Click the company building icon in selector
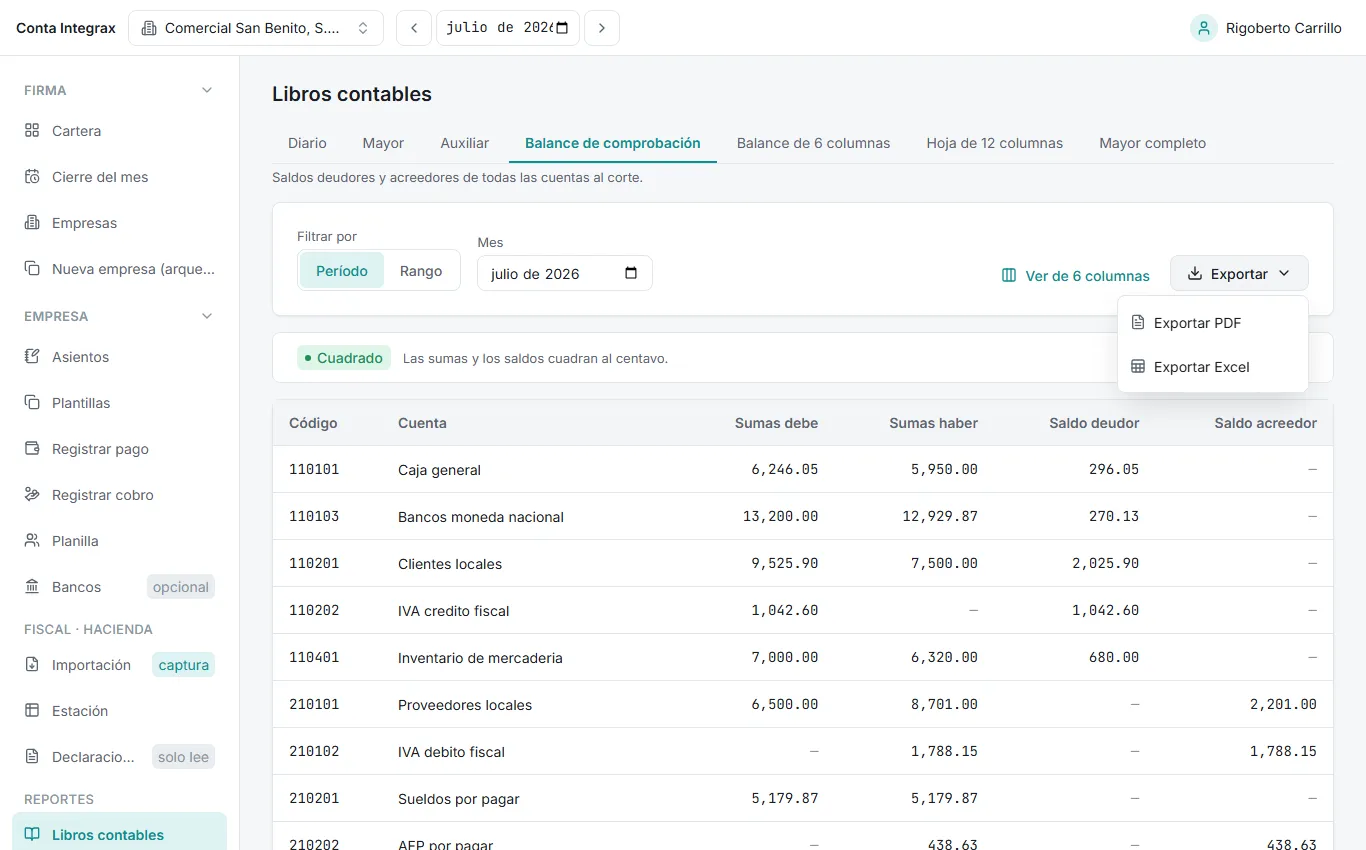Image resolution: width=1366 pixels, height=850 pixels. (149, 28)
